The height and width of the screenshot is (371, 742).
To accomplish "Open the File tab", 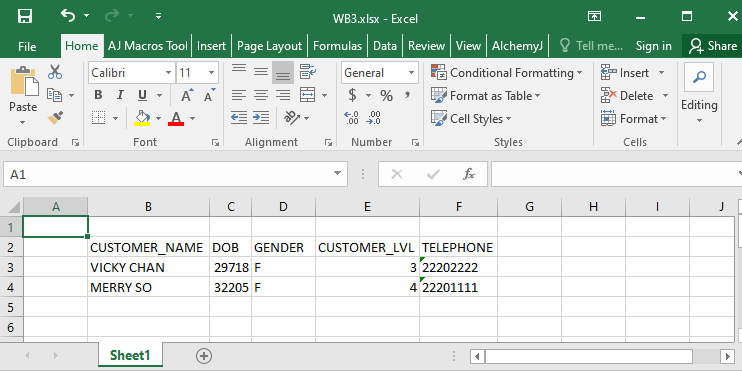I will [x=27, y=46].
